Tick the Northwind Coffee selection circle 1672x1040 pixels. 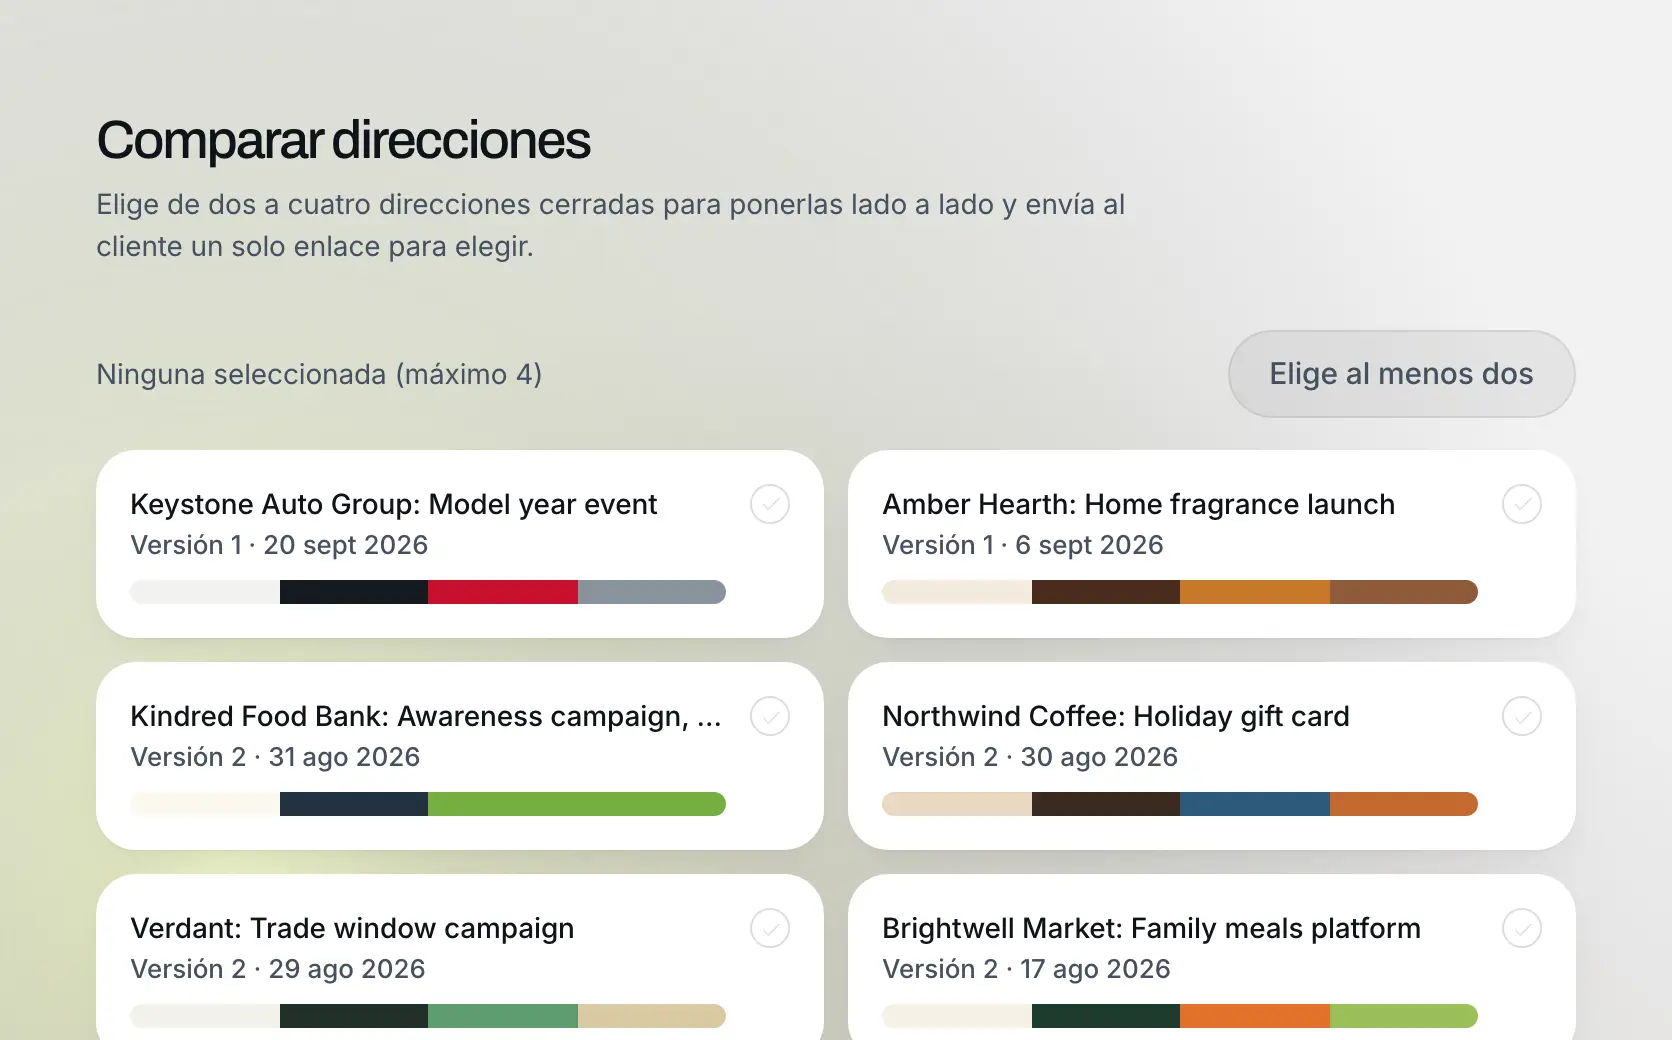pos(1522,716)
